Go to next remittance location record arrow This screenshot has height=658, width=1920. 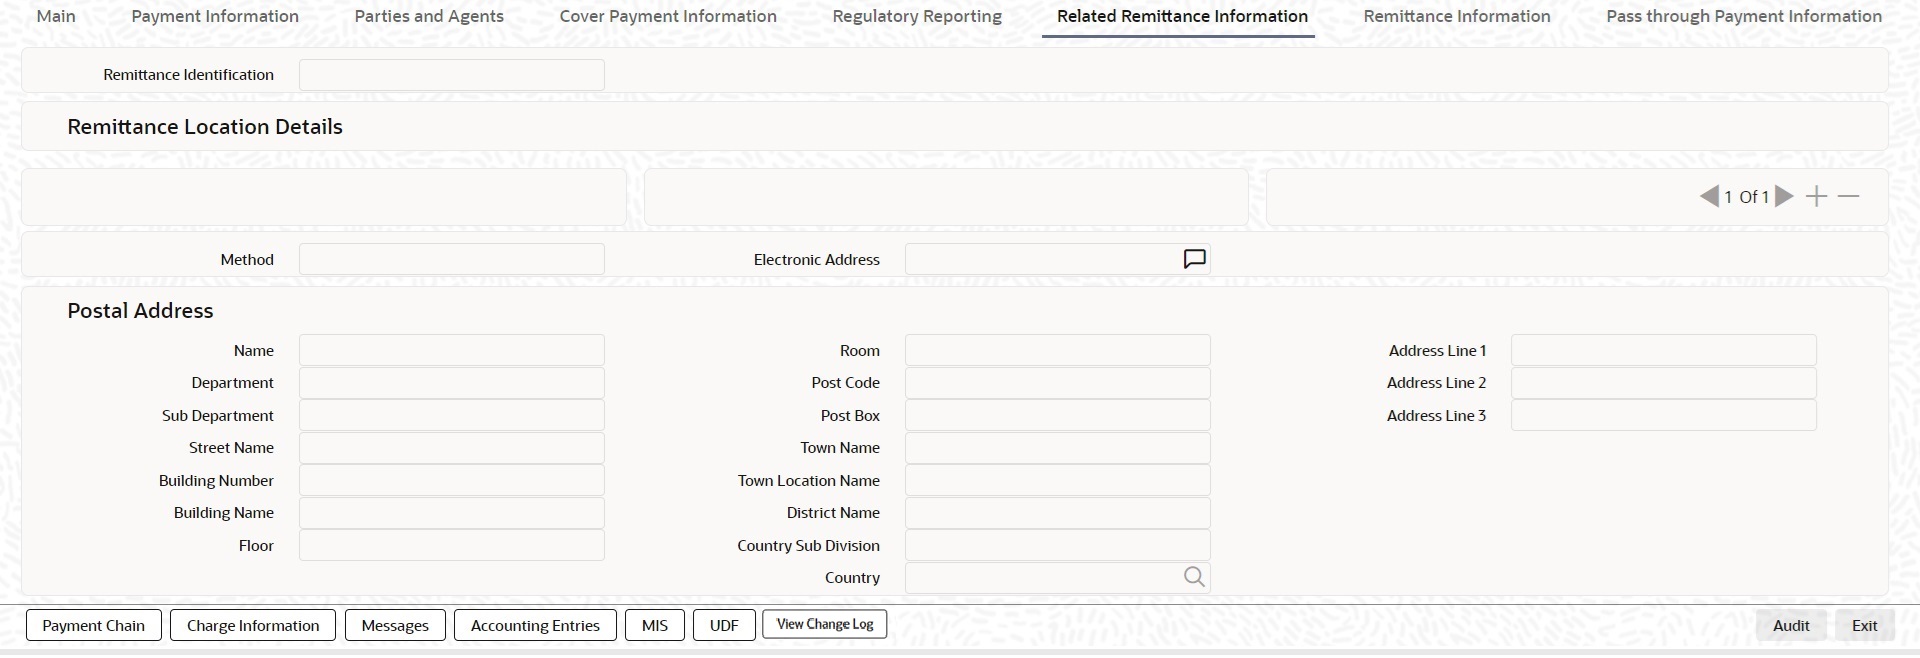coord(1784,197)
